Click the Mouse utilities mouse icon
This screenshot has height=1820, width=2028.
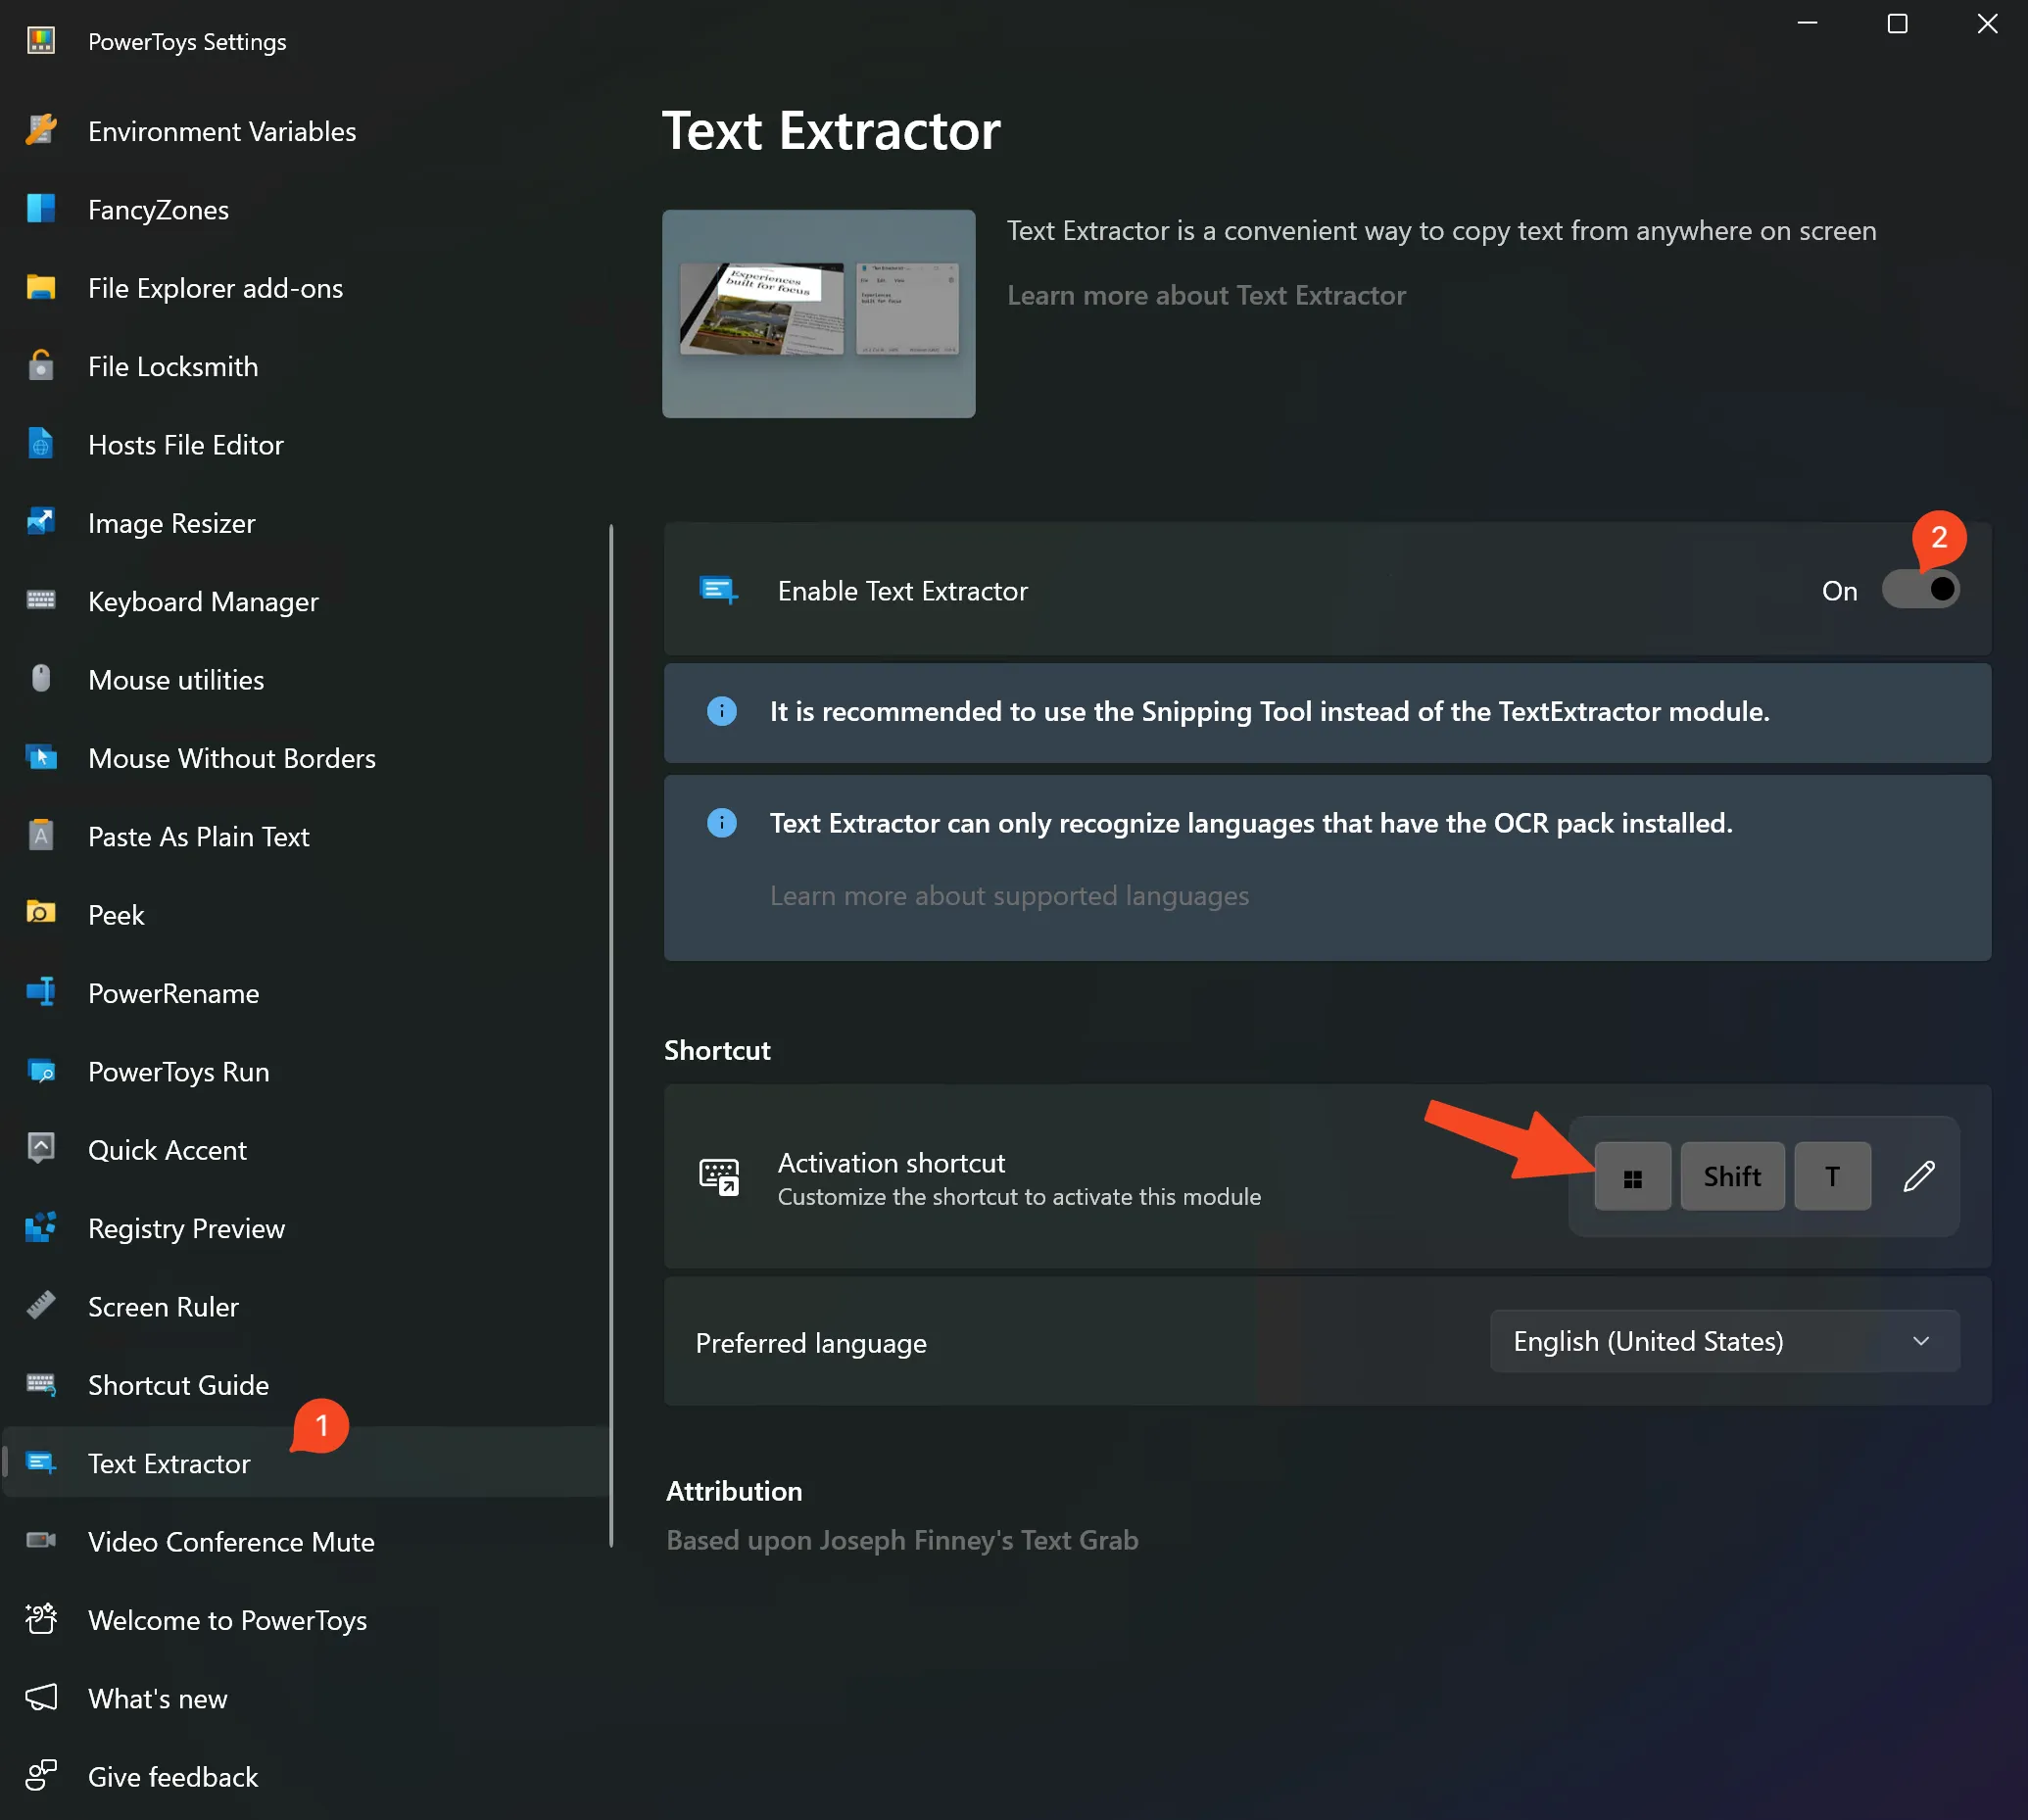[41, 679]
